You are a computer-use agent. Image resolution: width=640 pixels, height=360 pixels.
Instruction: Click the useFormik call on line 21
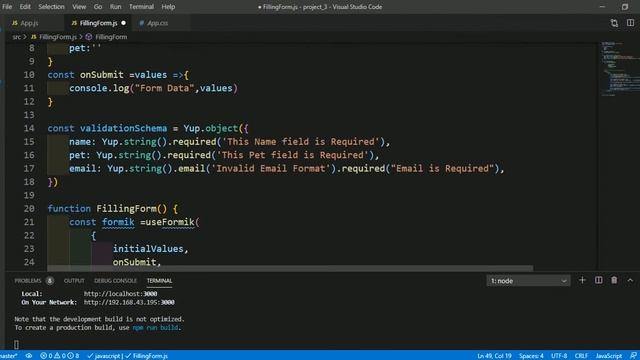coord(170,222)
